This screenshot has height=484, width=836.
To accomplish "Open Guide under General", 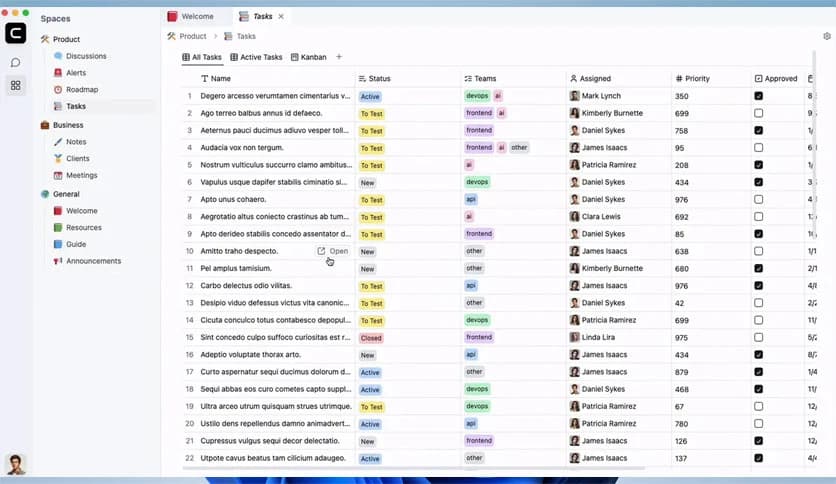I will (76, 244).
